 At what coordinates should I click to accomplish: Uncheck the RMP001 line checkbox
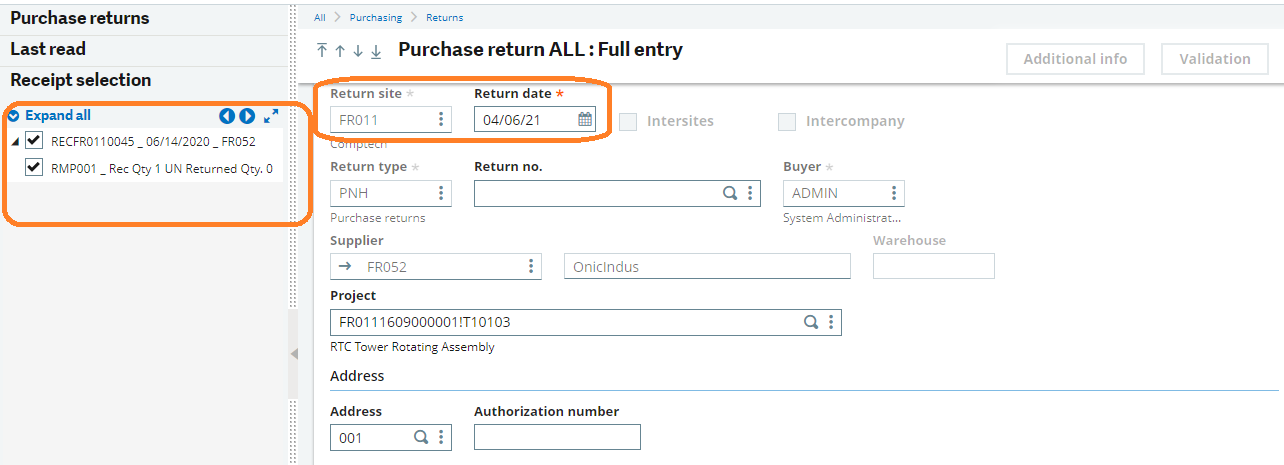[34, 167]
